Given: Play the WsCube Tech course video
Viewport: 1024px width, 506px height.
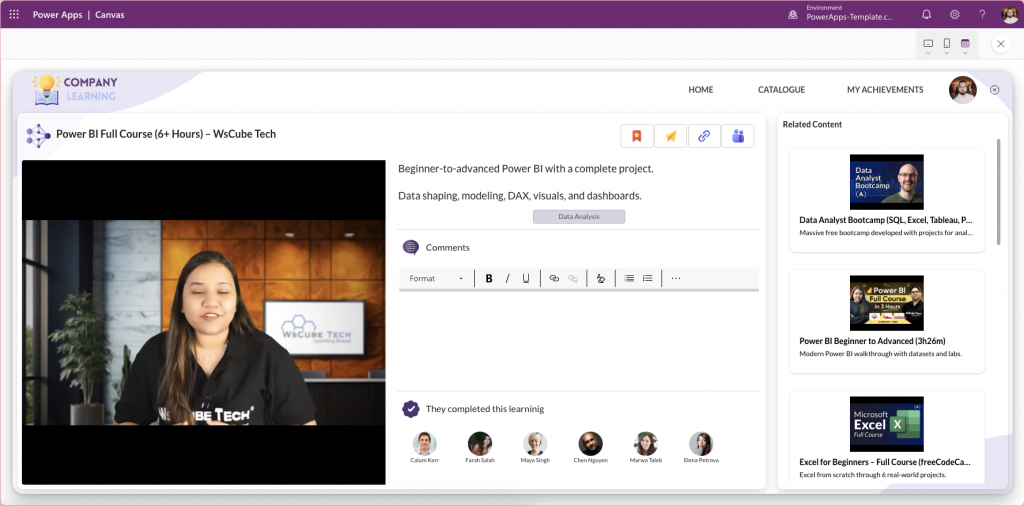Looking at the screenshot, I should 204,323.
